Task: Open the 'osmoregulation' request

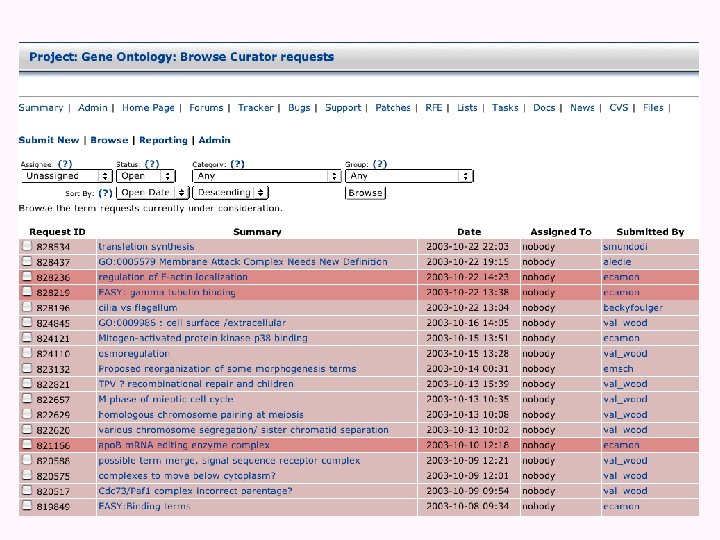Action: (134, 354)
